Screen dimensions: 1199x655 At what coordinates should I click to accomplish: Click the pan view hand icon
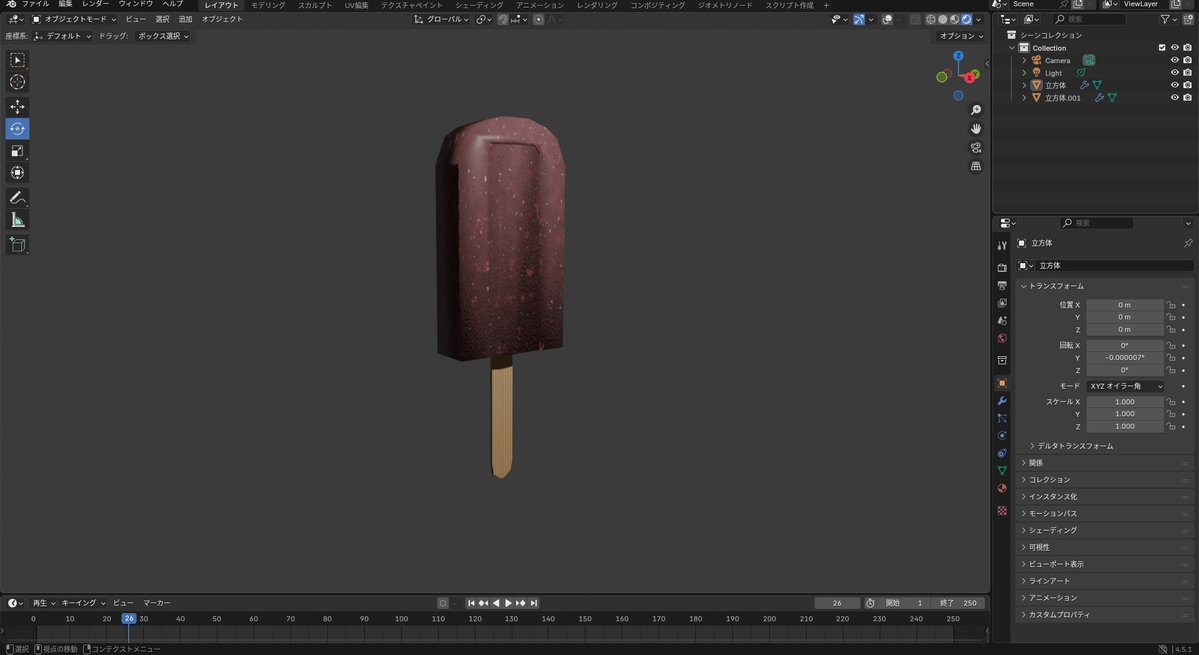click(x=976, y=128)
